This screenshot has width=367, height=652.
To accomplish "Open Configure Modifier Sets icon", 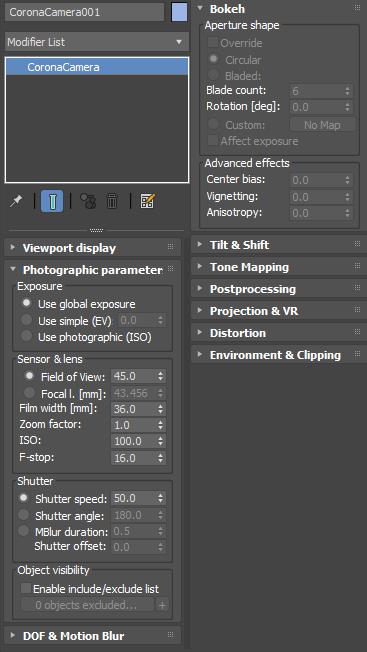I will pos(148,201).
